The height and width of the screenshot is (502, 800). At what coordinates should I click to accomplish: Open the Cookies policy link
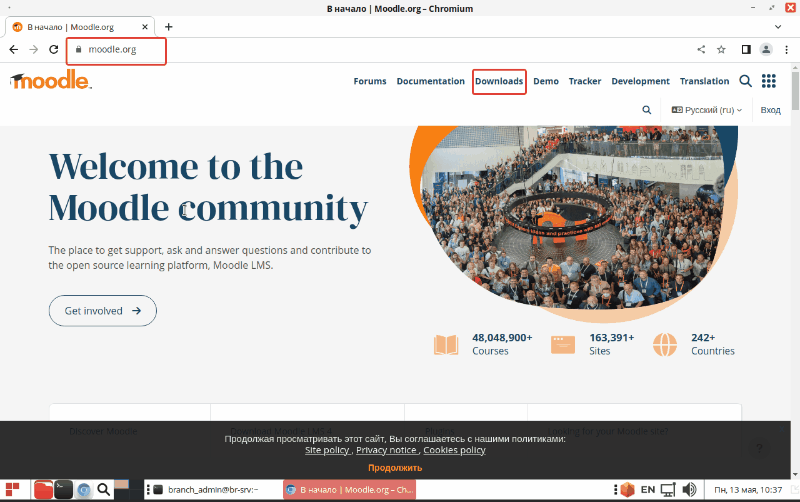[x=454, y=450]
